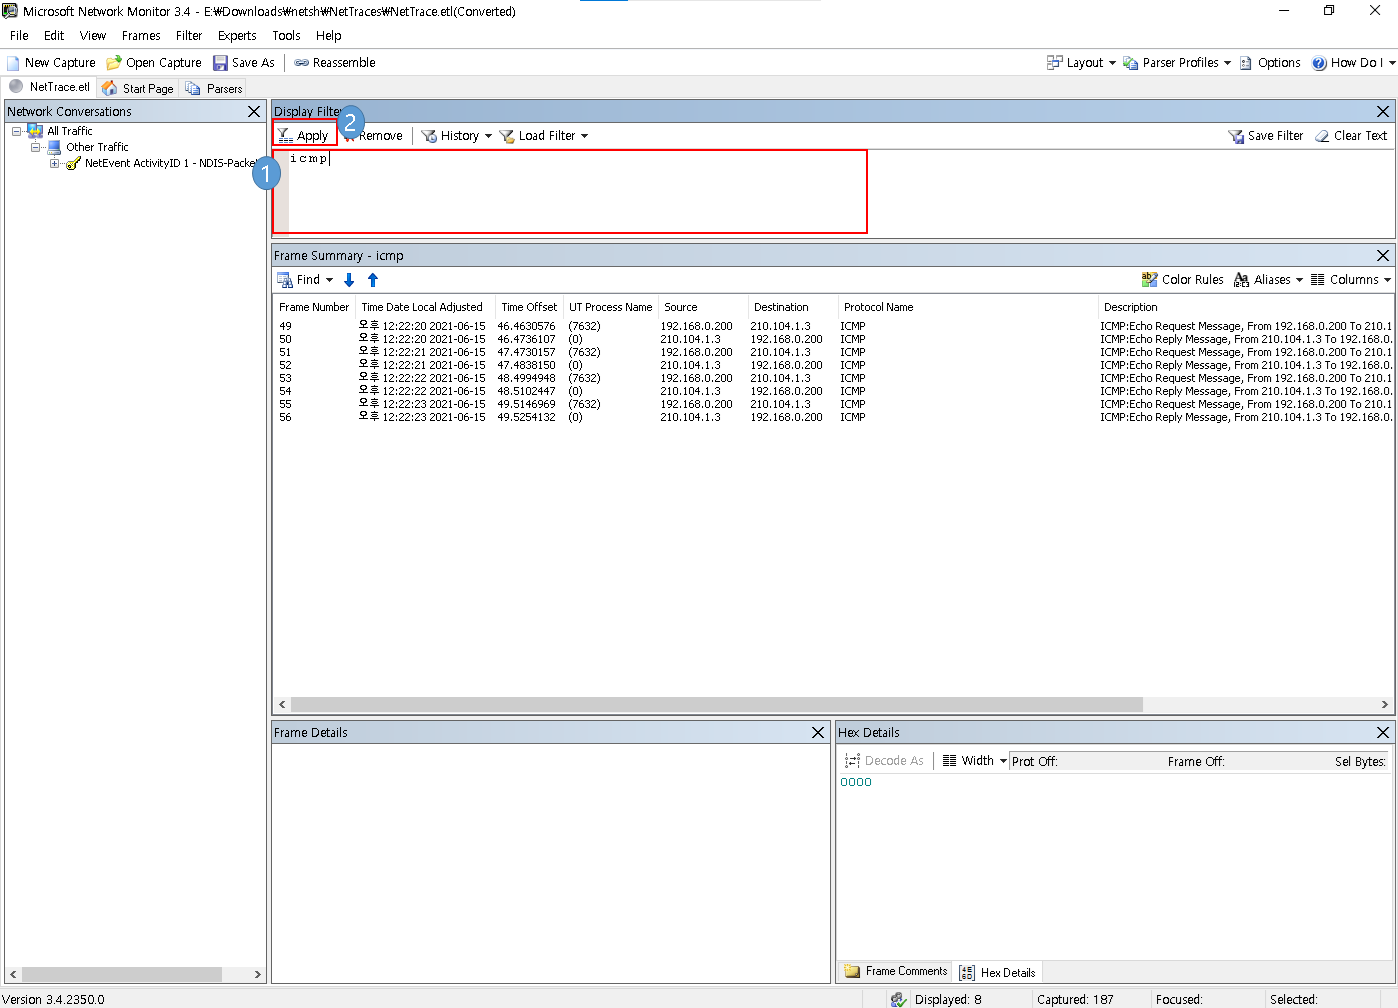
Task: Open the Width dropdown in Hex Details
Action: (x=974, y=761)
